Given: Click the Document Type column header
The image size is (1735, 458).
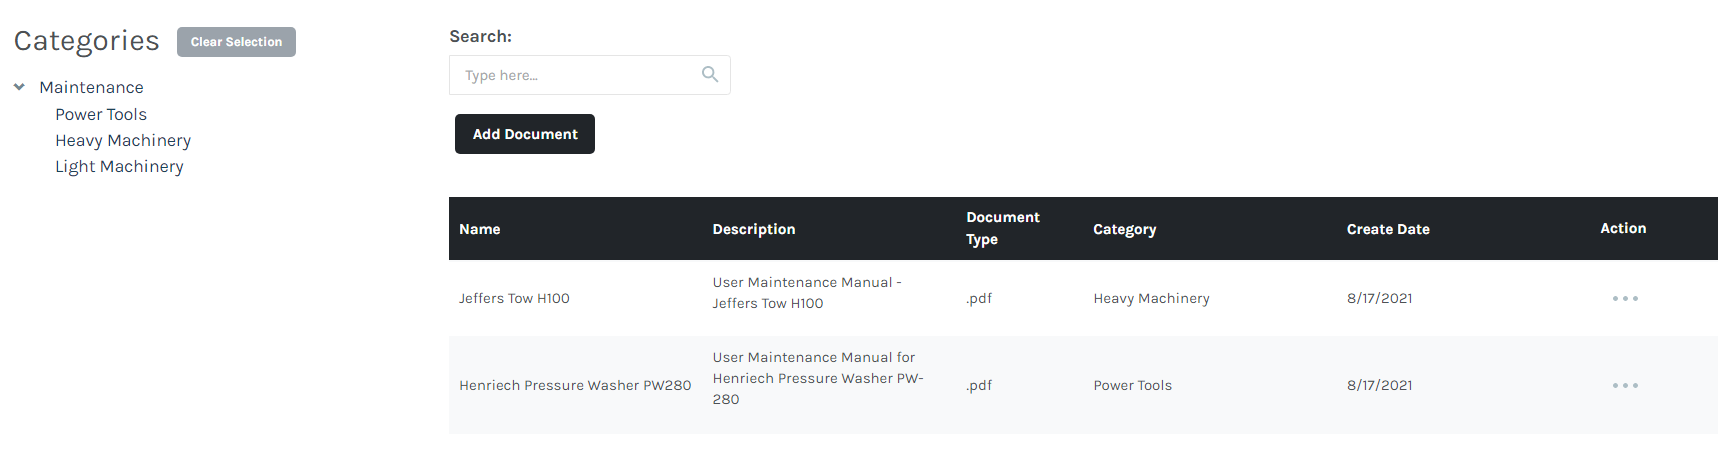Looking at the screenshot, I should pyautogui.click(x=1002, y=228).
